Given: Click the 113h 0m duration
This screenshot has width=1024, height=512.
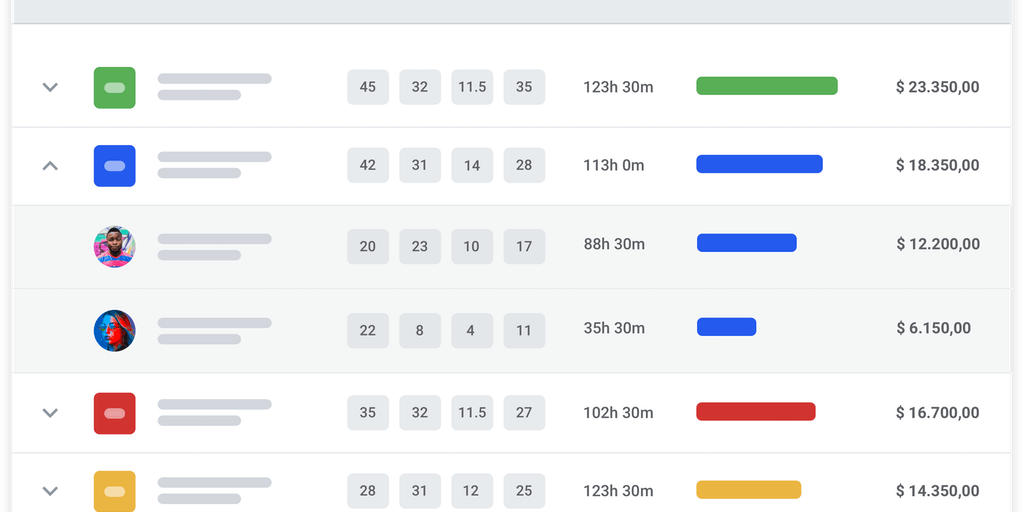Looking at the screenshot, I should pos(614,165).
